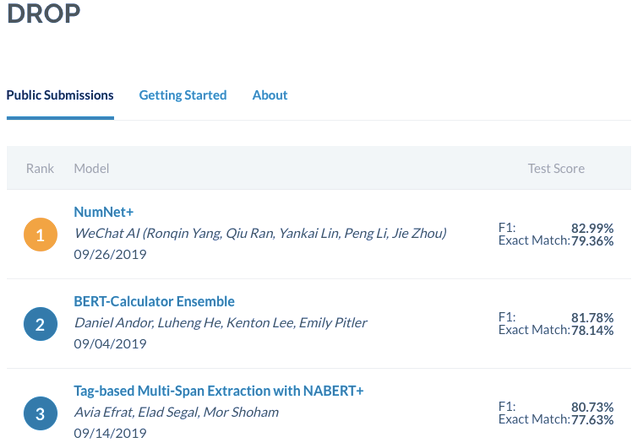Click the orange rank 1 badge

pyautogui.click(x=40, y=235)
